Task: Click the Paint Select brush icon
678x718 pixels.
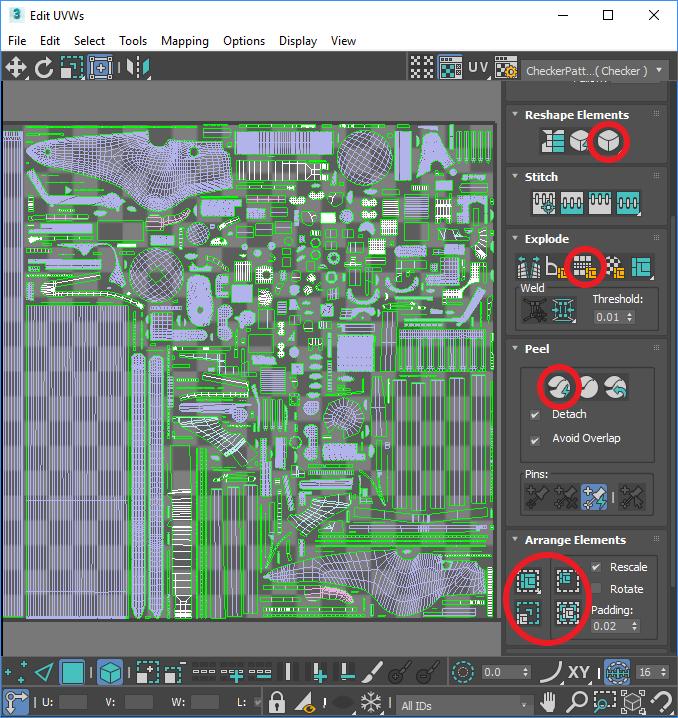Action: click(x=373, y=673)
